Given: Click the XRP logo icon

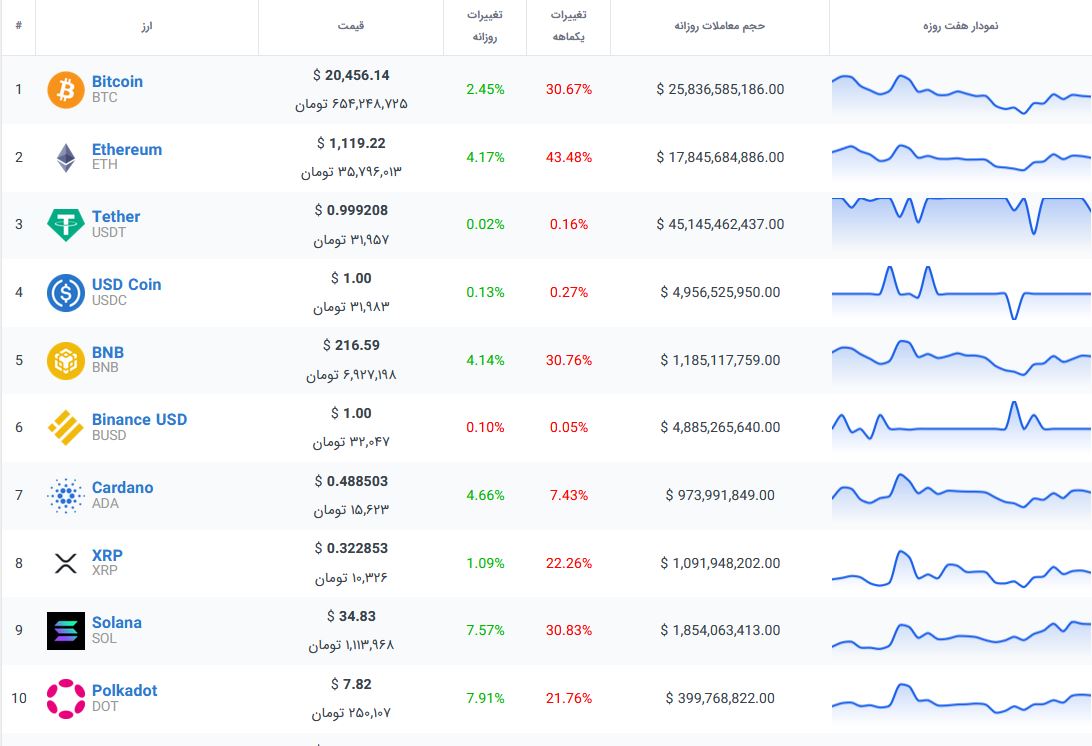Looking at the screenshot, I should coord(65,563).
